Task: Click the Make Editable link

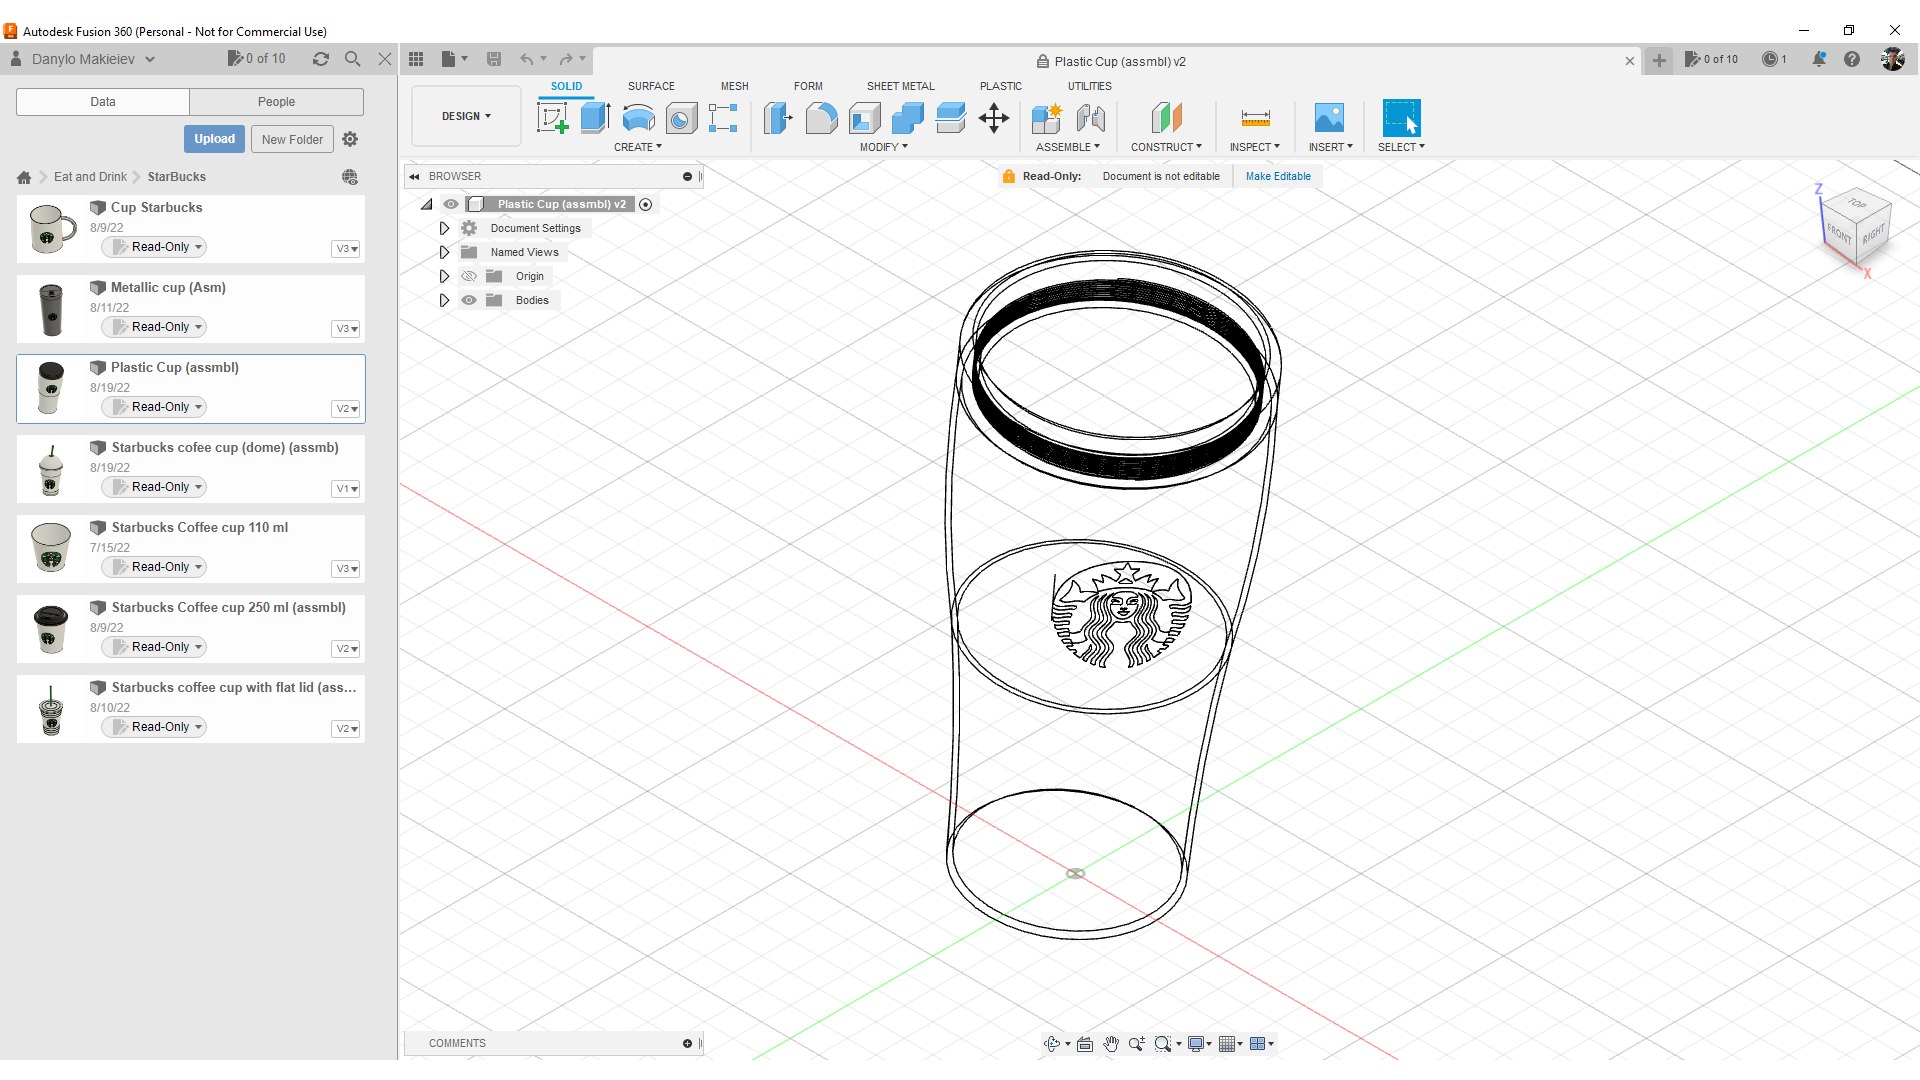Action: point(1278,176)
